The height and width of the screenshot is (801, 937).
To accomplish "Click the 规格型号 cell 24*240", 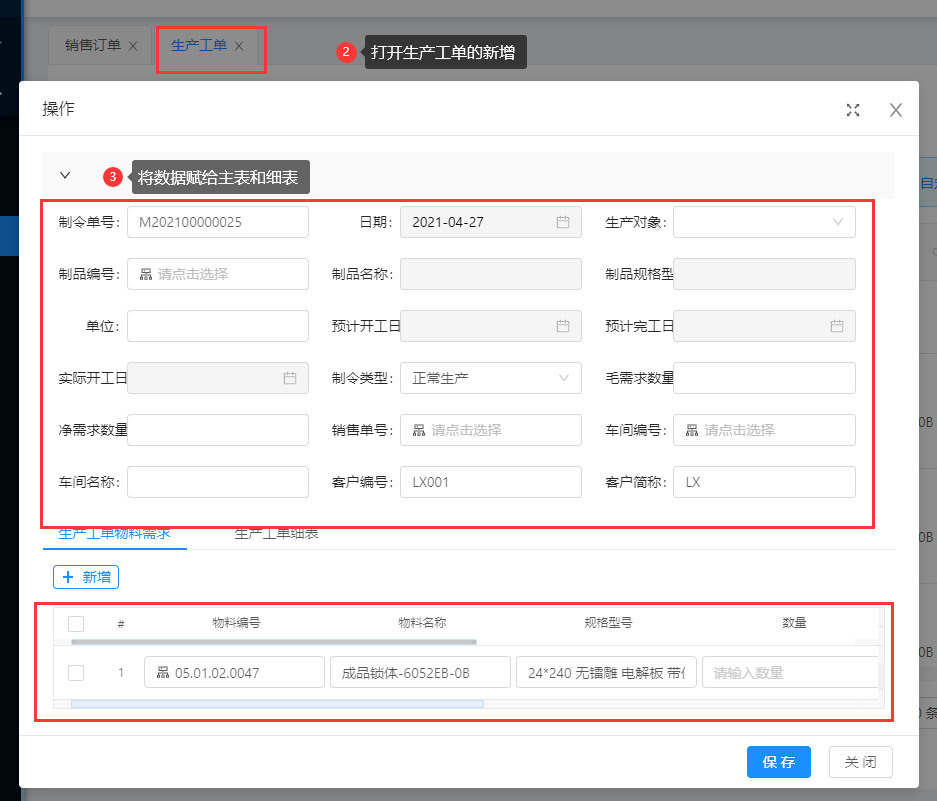I will [x=606, y=672].
